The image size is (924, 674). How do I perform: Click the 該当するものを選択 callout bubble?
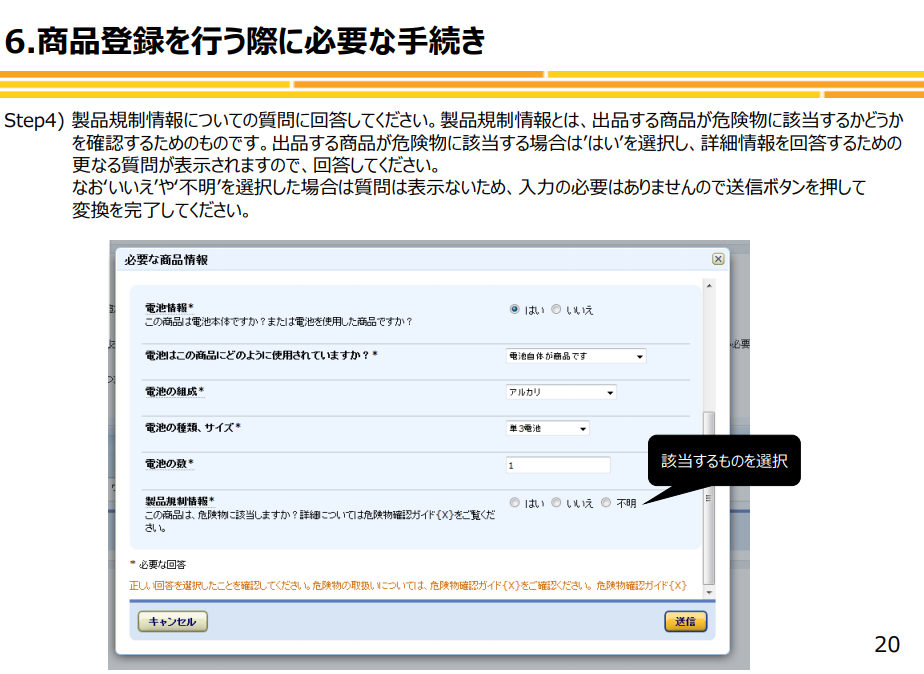pos(724,461)
